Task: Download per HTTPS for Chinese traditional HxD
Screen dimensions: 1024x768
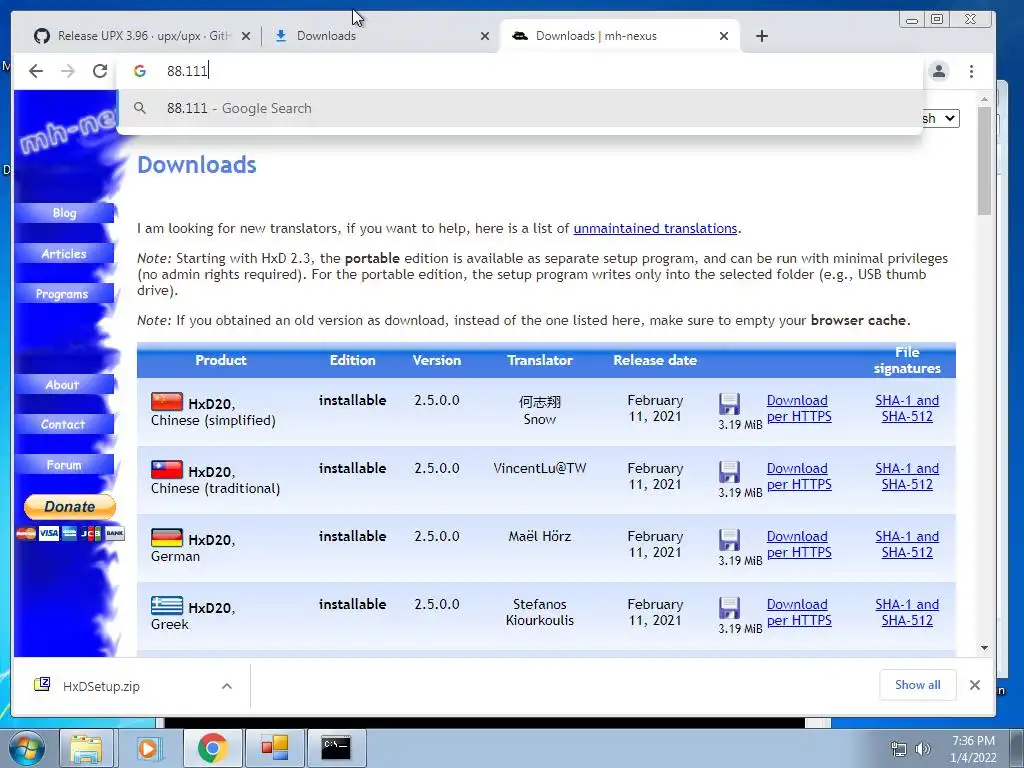Action: click(x=799, y=476)
